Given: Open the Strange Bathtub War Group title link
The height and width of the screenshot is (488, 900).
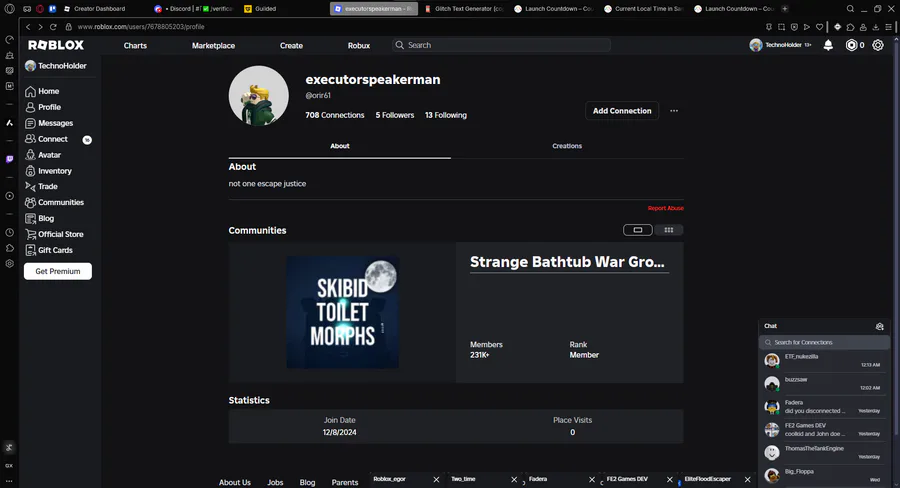Looking at the screenshot, I should (567, 262).
